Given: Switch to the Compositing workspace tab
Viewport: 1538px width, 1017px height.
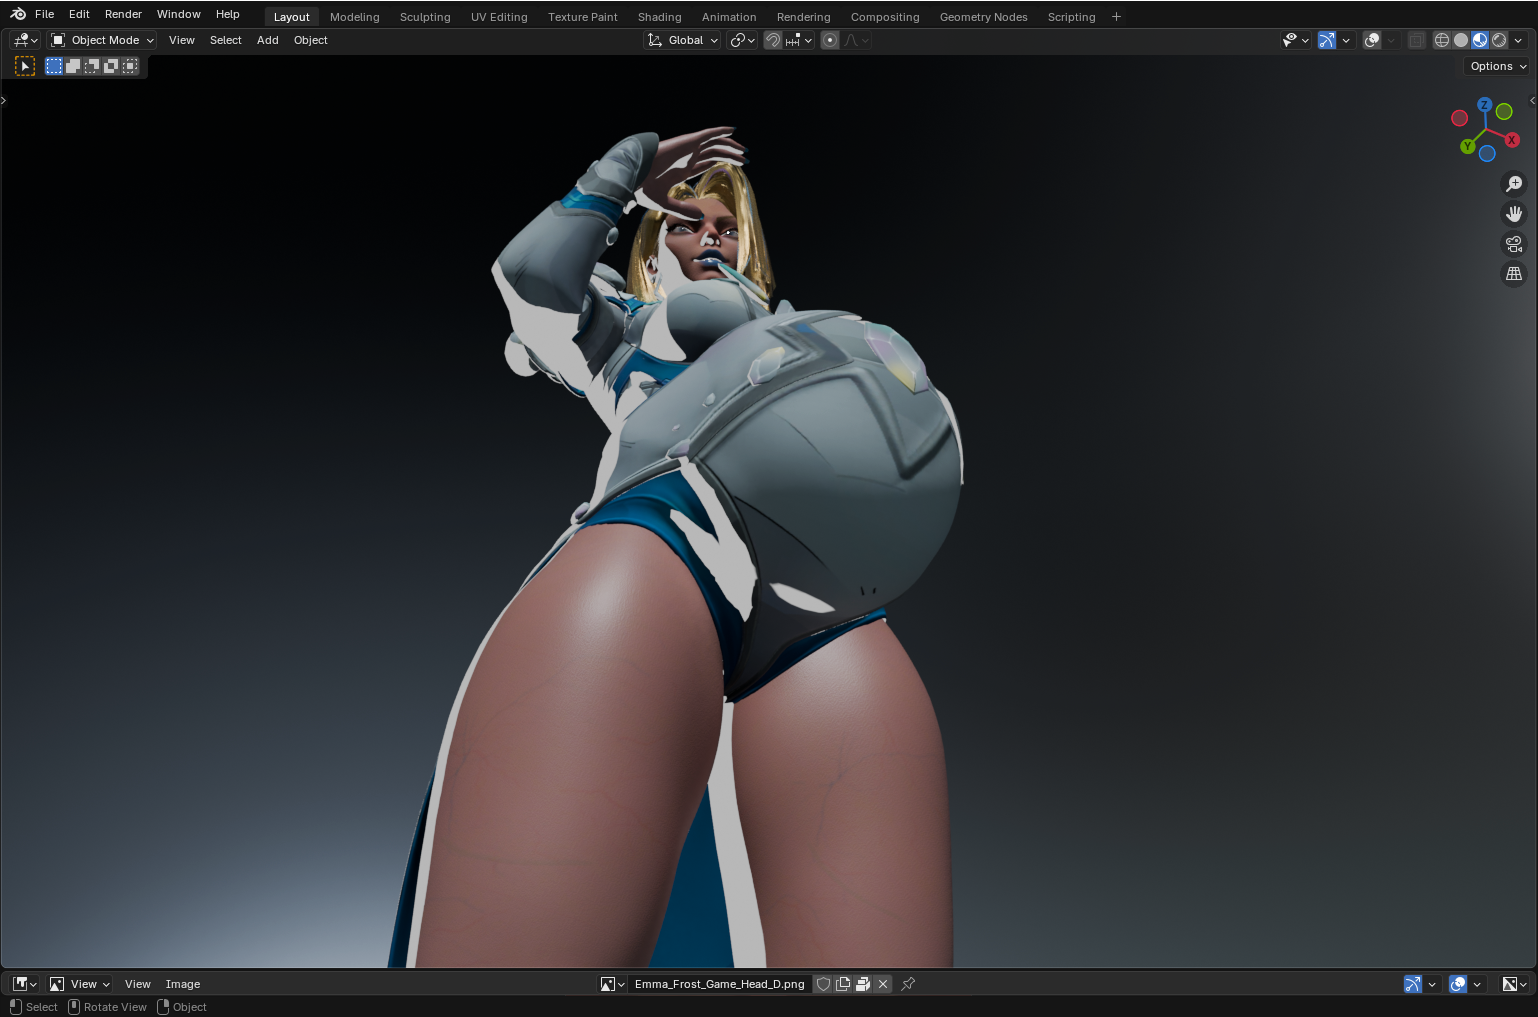Looking at the screenshot, I should pyautogui.click(x=885, y=17).
